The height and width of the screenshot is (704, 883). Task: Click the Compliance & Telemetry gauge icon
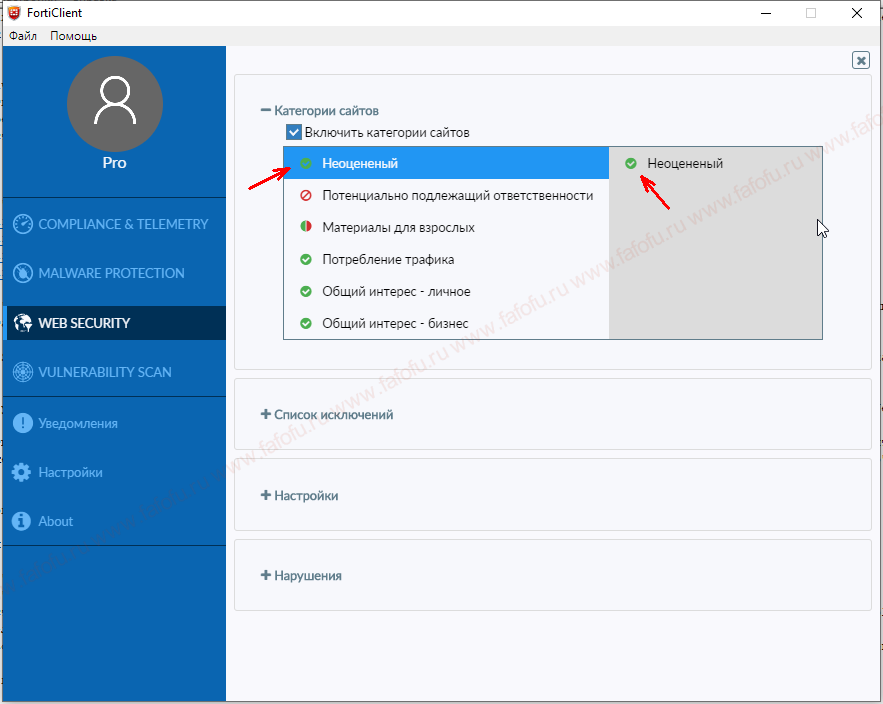[x=23, y=224]
